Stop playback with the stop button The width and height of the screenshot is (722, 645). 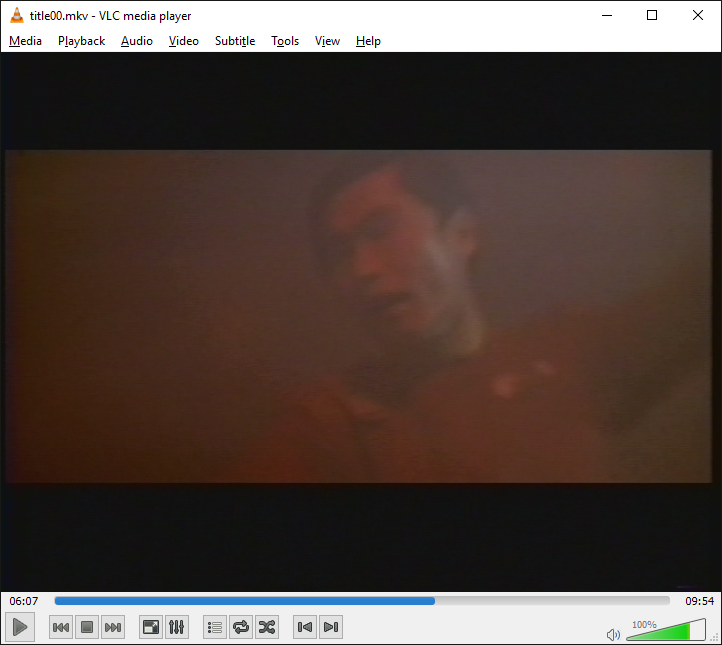[x=87, y=627]
